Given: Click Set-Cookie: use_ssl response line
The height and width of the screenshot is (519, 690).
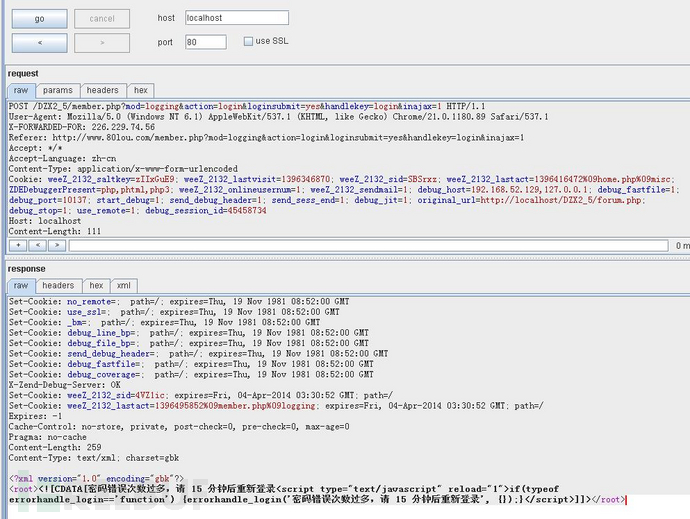Looking at the screenshot, I should click(174, 312).
